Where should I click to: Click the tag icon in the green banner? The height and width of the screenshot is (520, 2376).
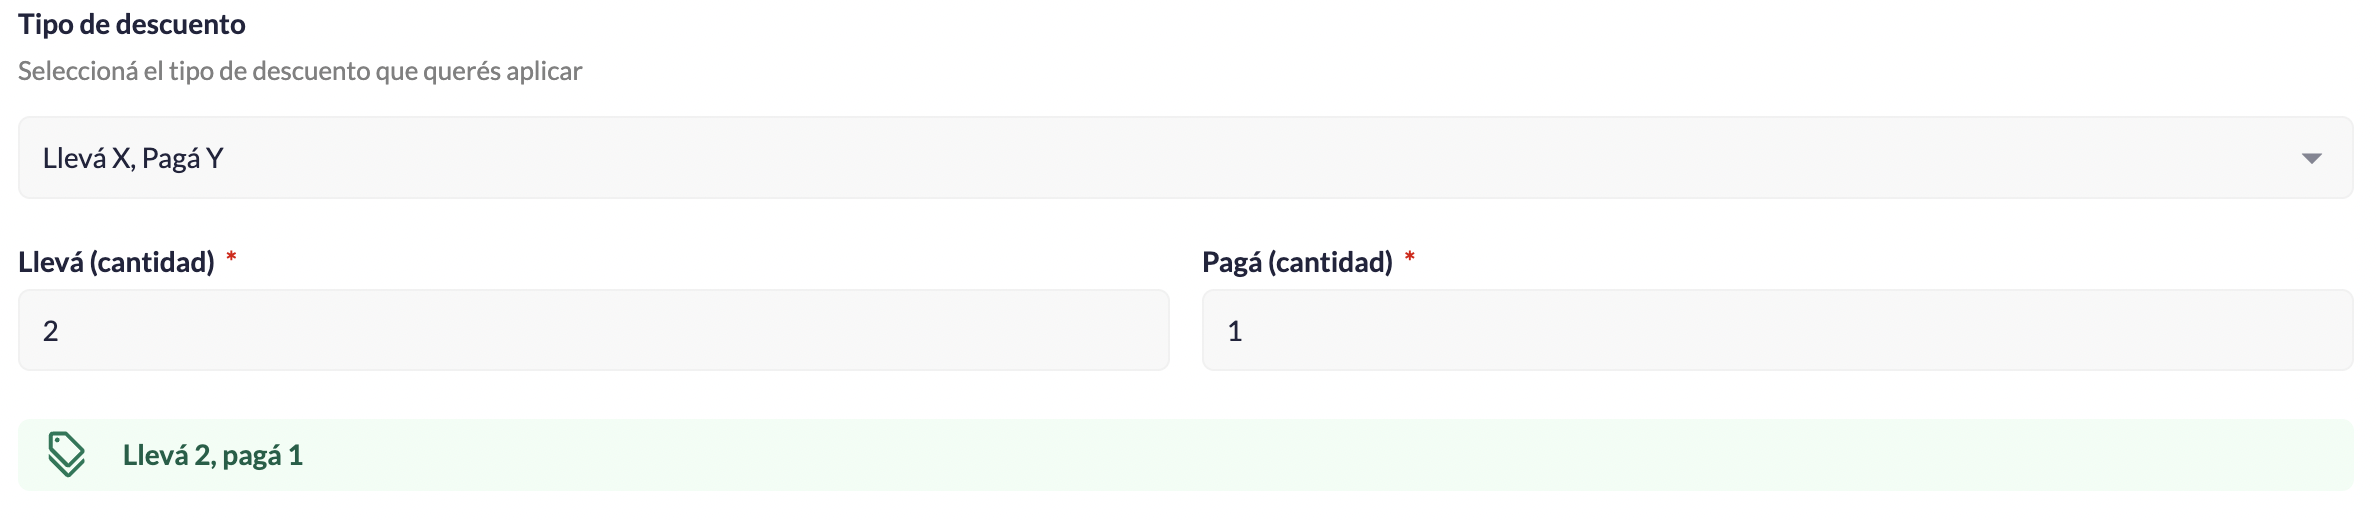(66, 455)
